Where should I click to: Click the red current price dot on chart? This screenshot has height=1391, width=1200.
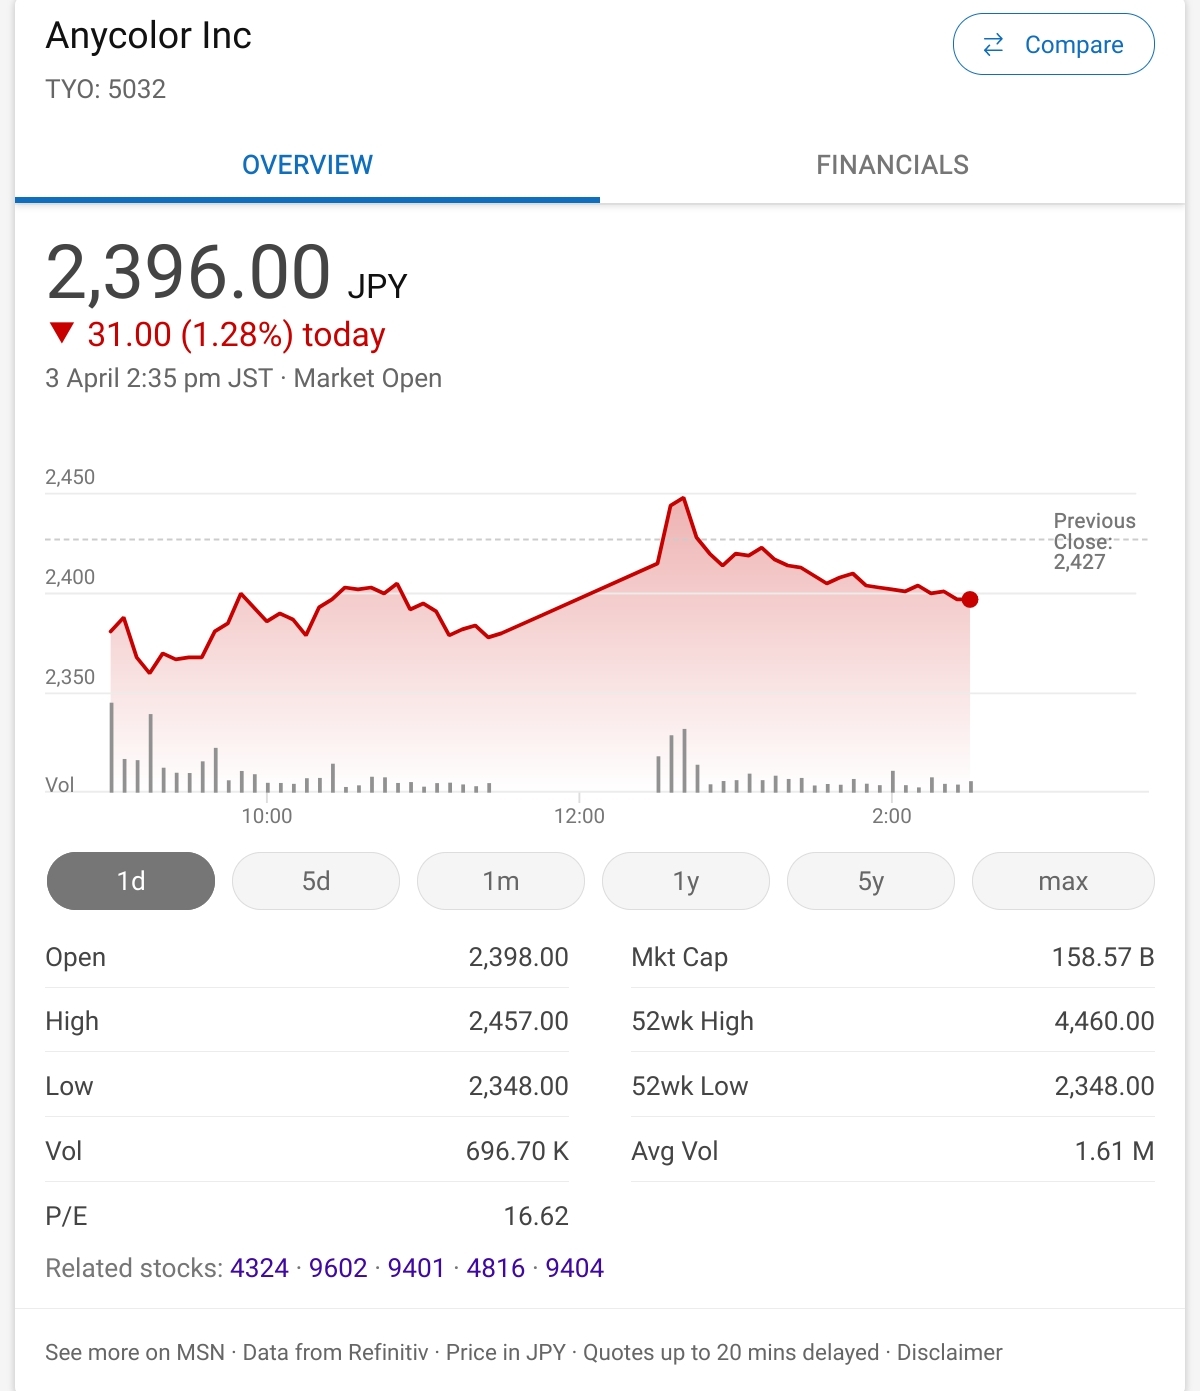969,600
